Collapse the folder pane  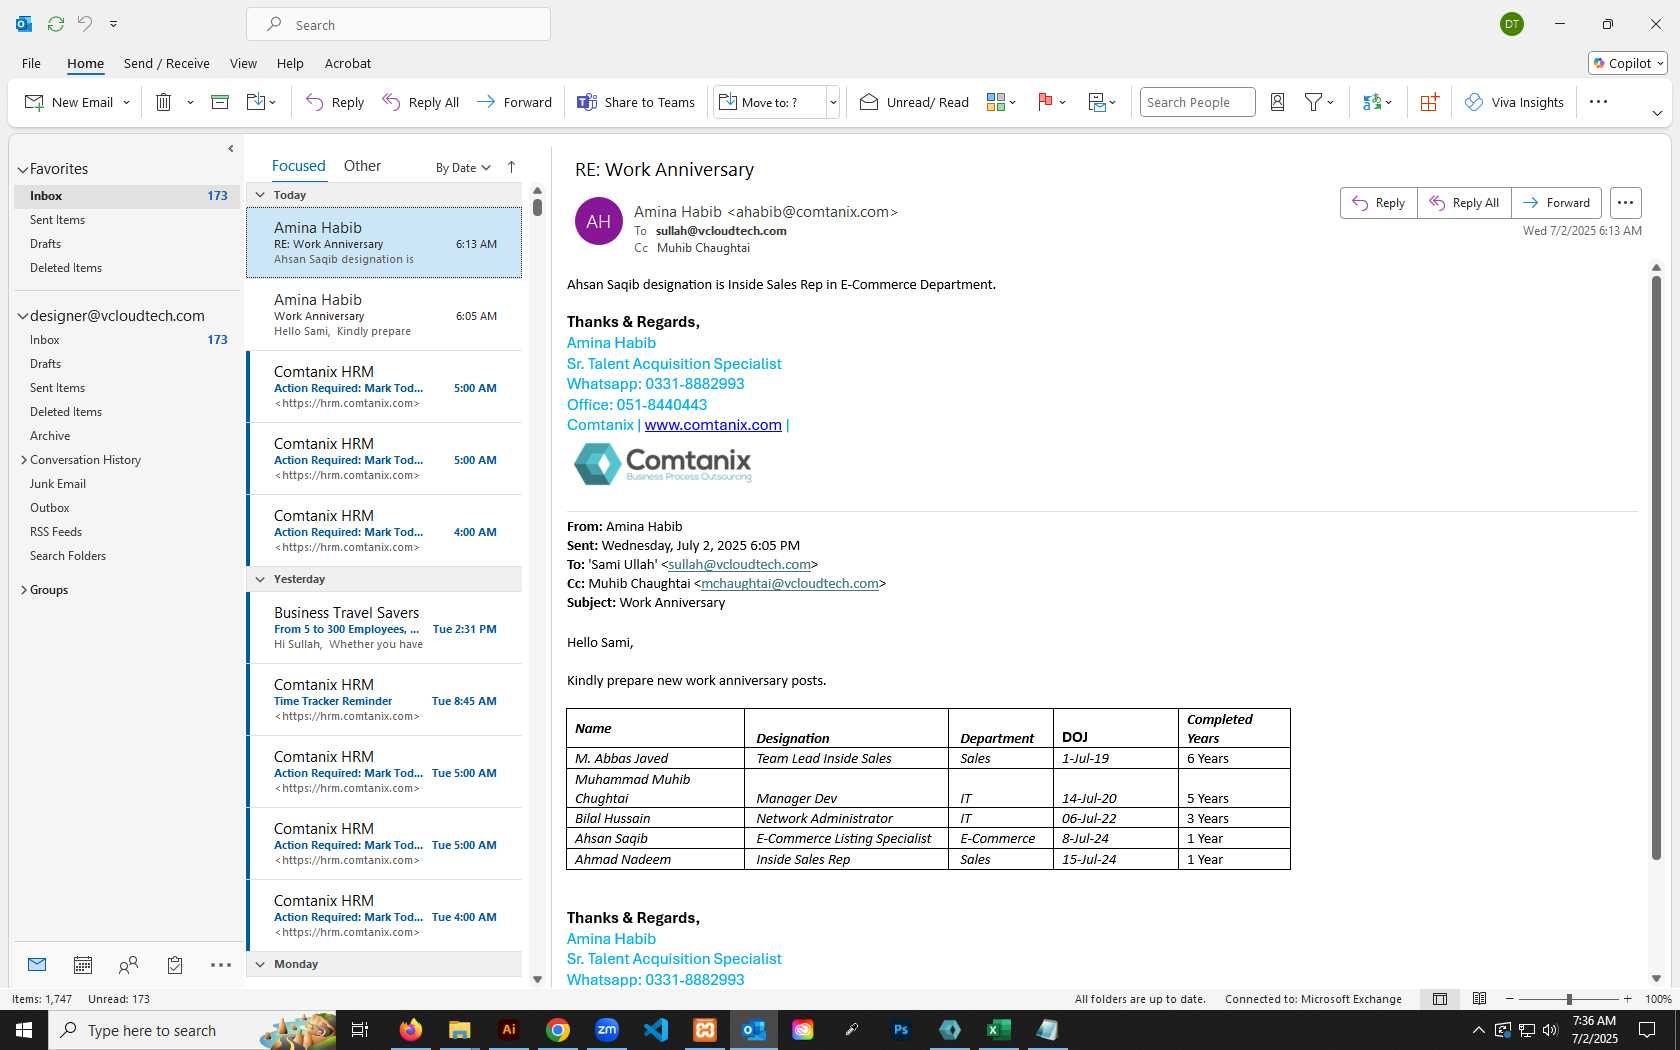point(231,149)
